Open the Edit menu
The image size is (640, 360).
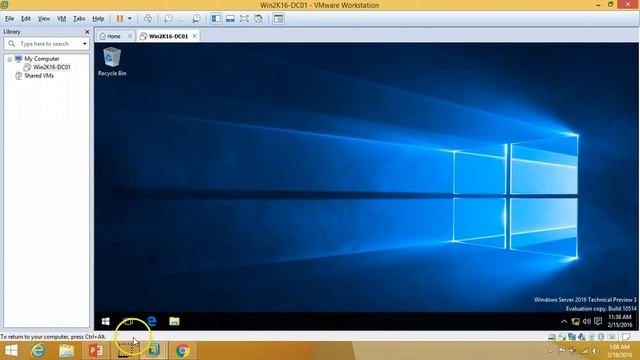point(26,19)
